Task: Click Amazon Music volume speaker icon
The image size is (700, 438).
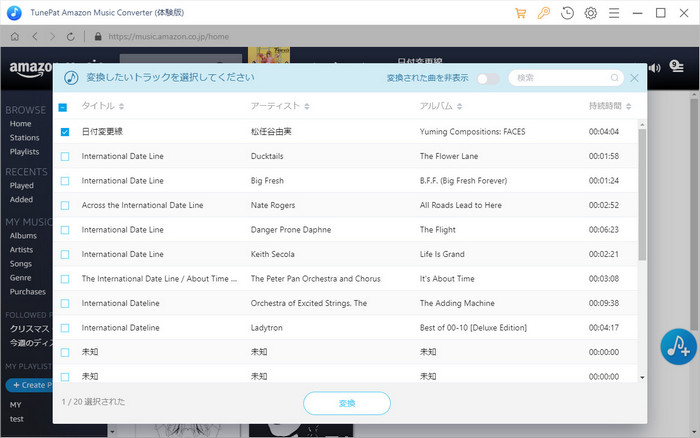Action: [654, 68]
